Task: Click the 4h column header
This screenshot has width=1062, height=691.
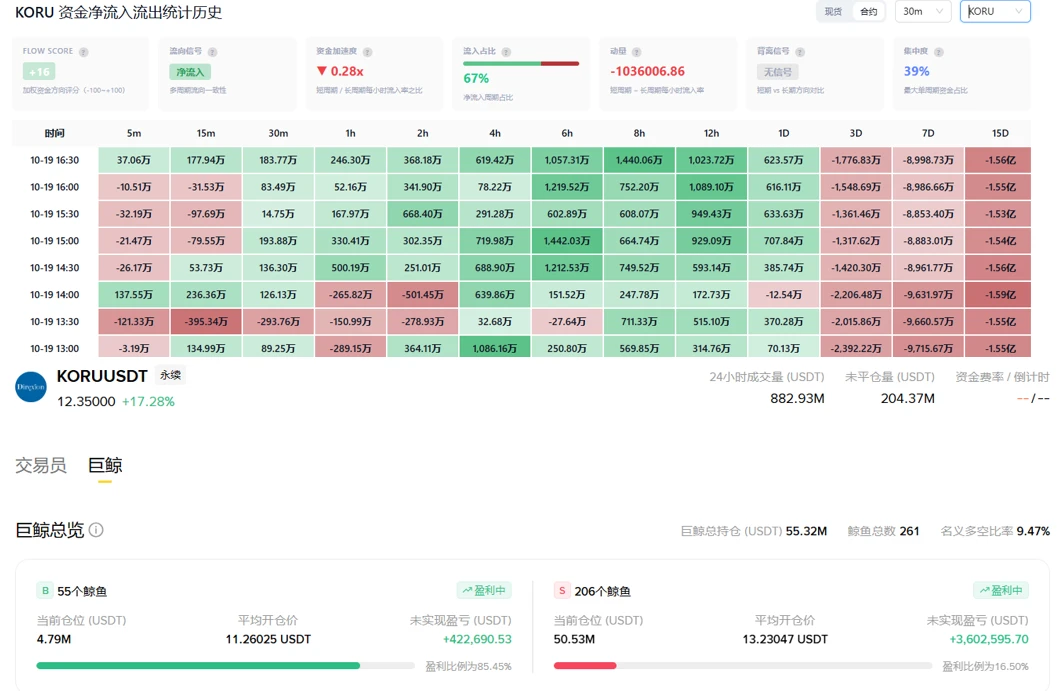Action: click(x=495, y=133)
